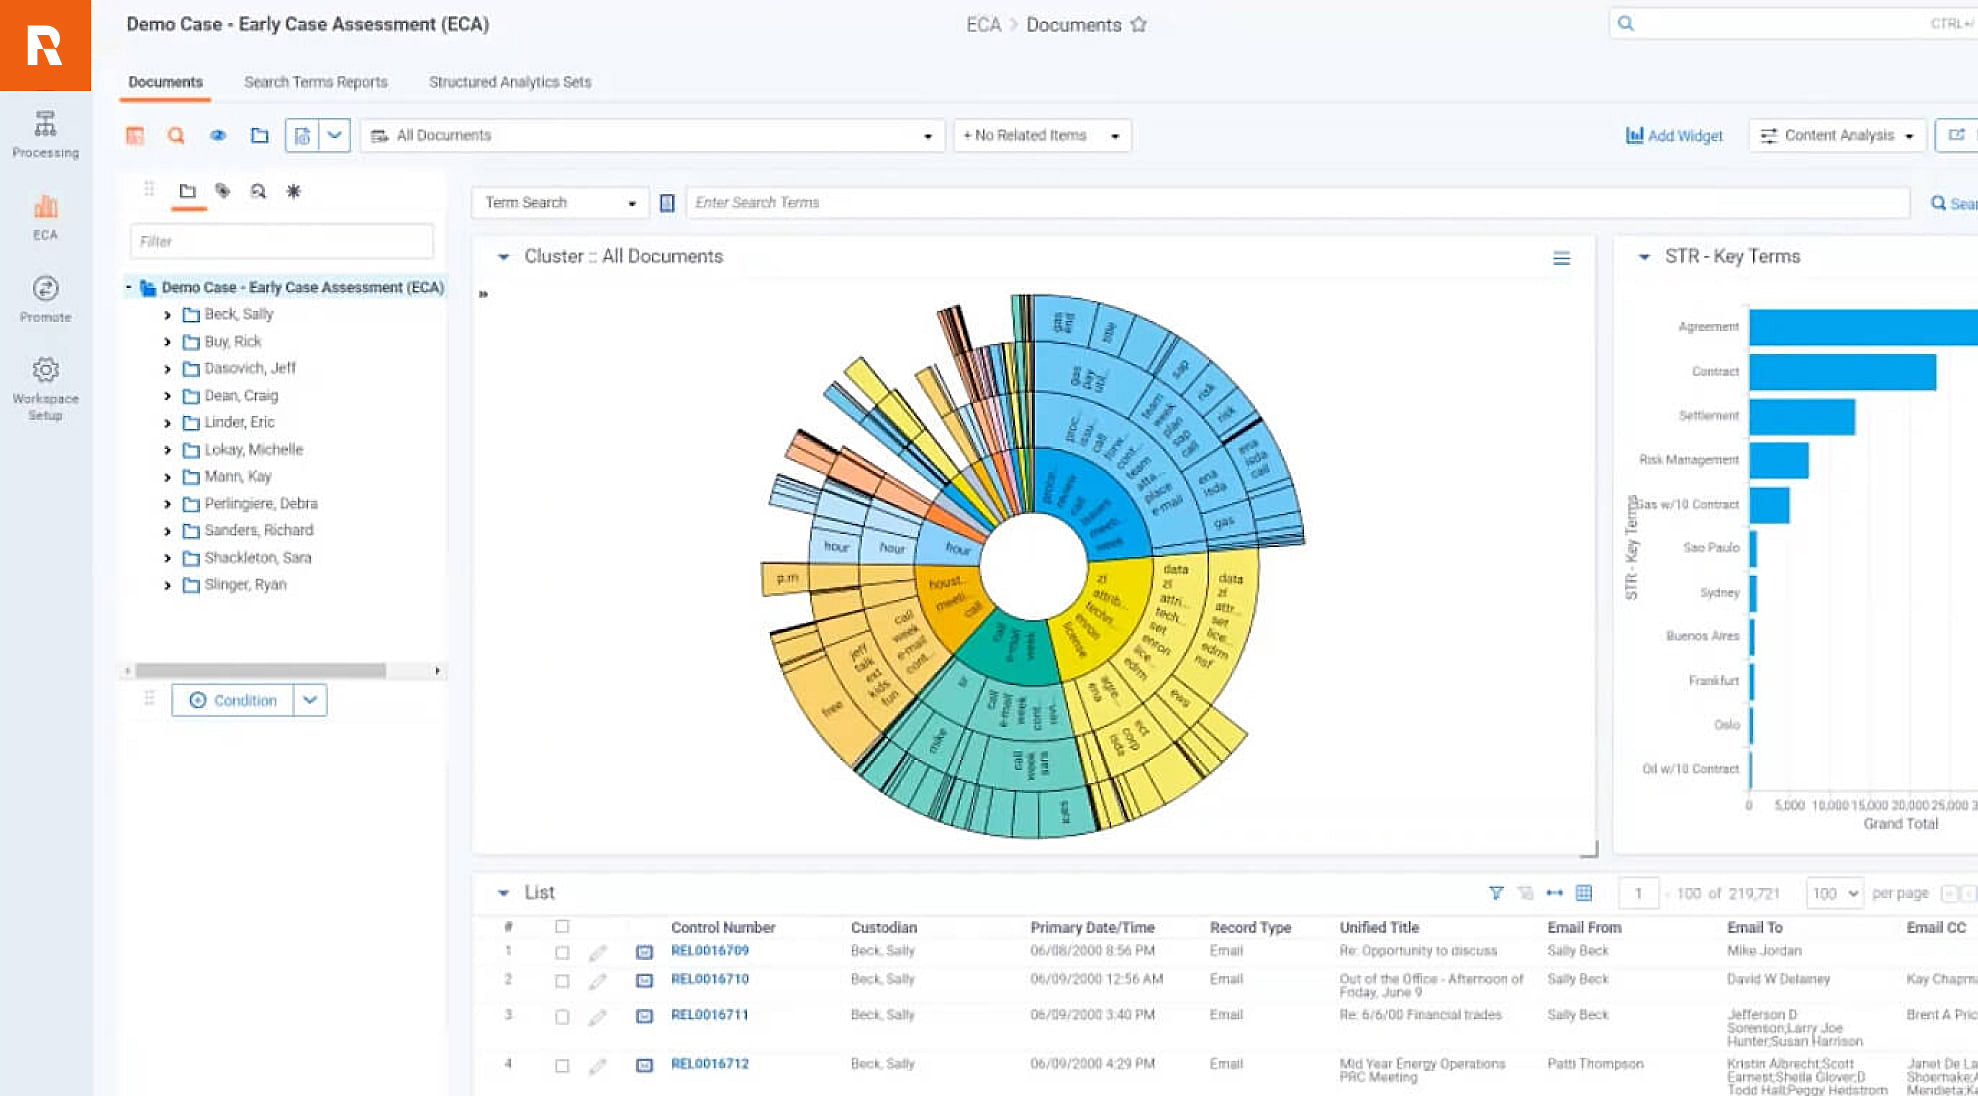The height and width of the screenshot is (1096, 1978).
Task: Open document link REL0016711
Action: 711,1014
